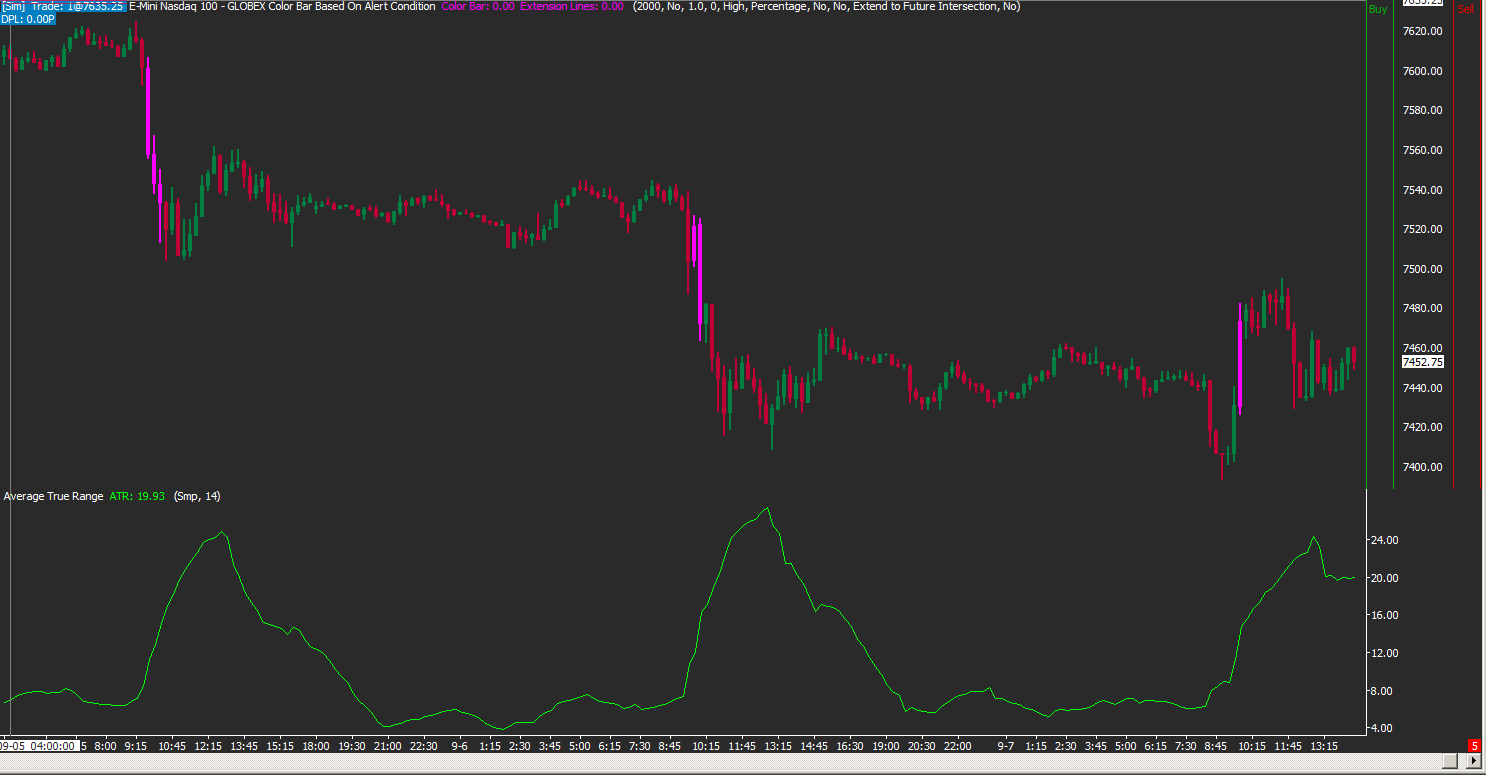This screenshot has width=1486, height=775.
Task: Click the 21:00 time label
Action: 388,745
